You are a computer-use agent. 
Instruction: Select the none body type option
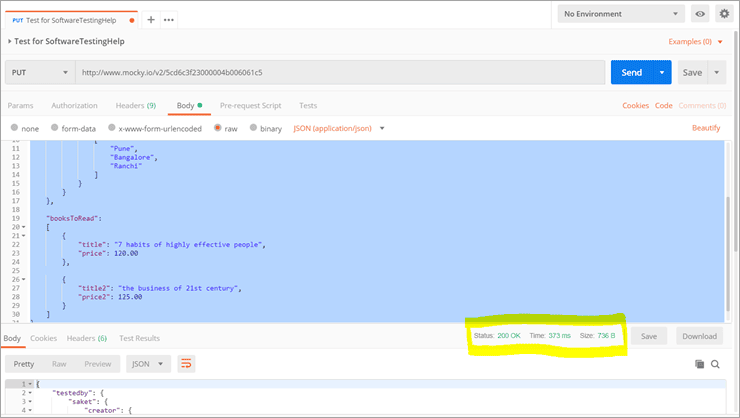[14, 128]
